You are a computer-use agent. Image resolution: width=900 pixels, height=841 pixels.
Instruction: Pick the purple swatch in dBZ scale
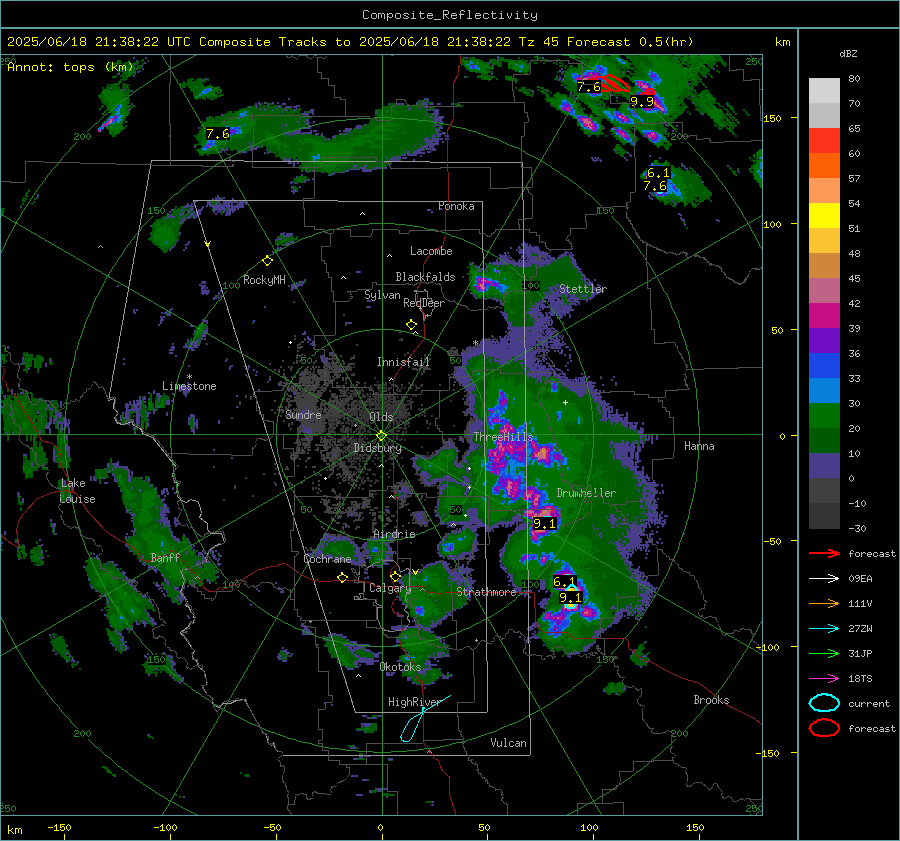(824, 340)
